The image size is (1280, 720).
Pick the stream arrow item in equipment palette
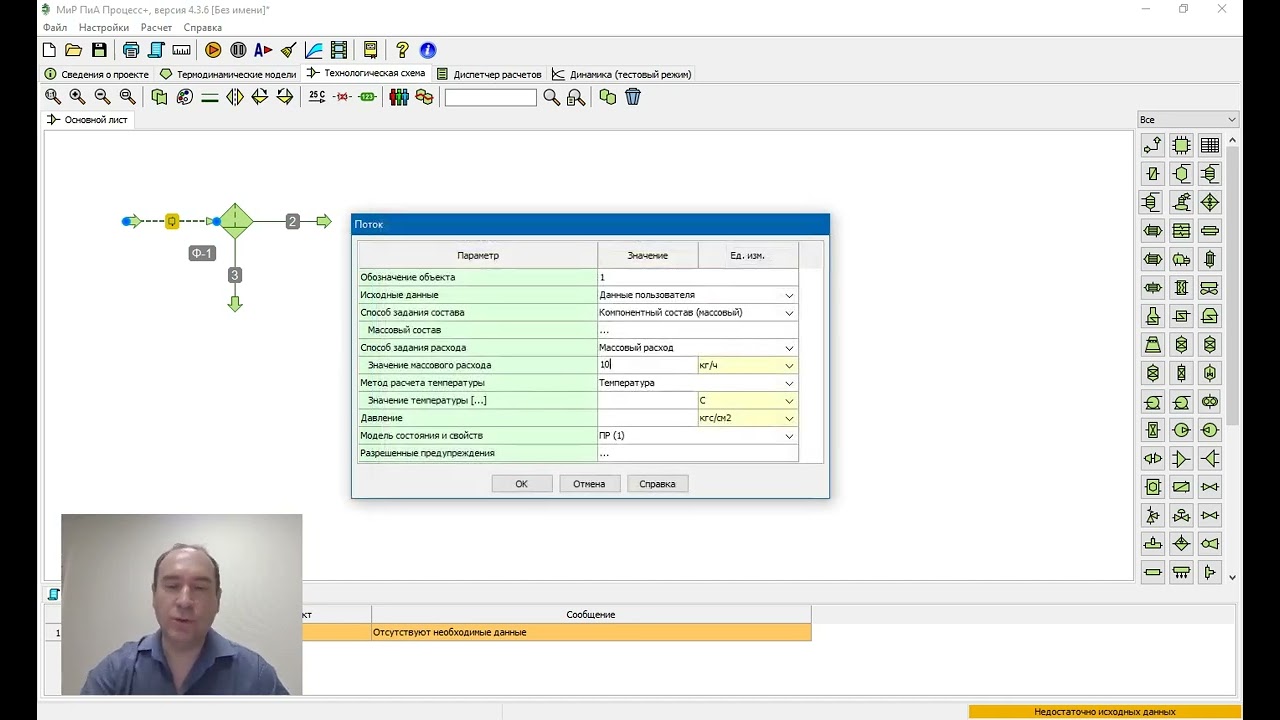click(x=1153, y=145)
